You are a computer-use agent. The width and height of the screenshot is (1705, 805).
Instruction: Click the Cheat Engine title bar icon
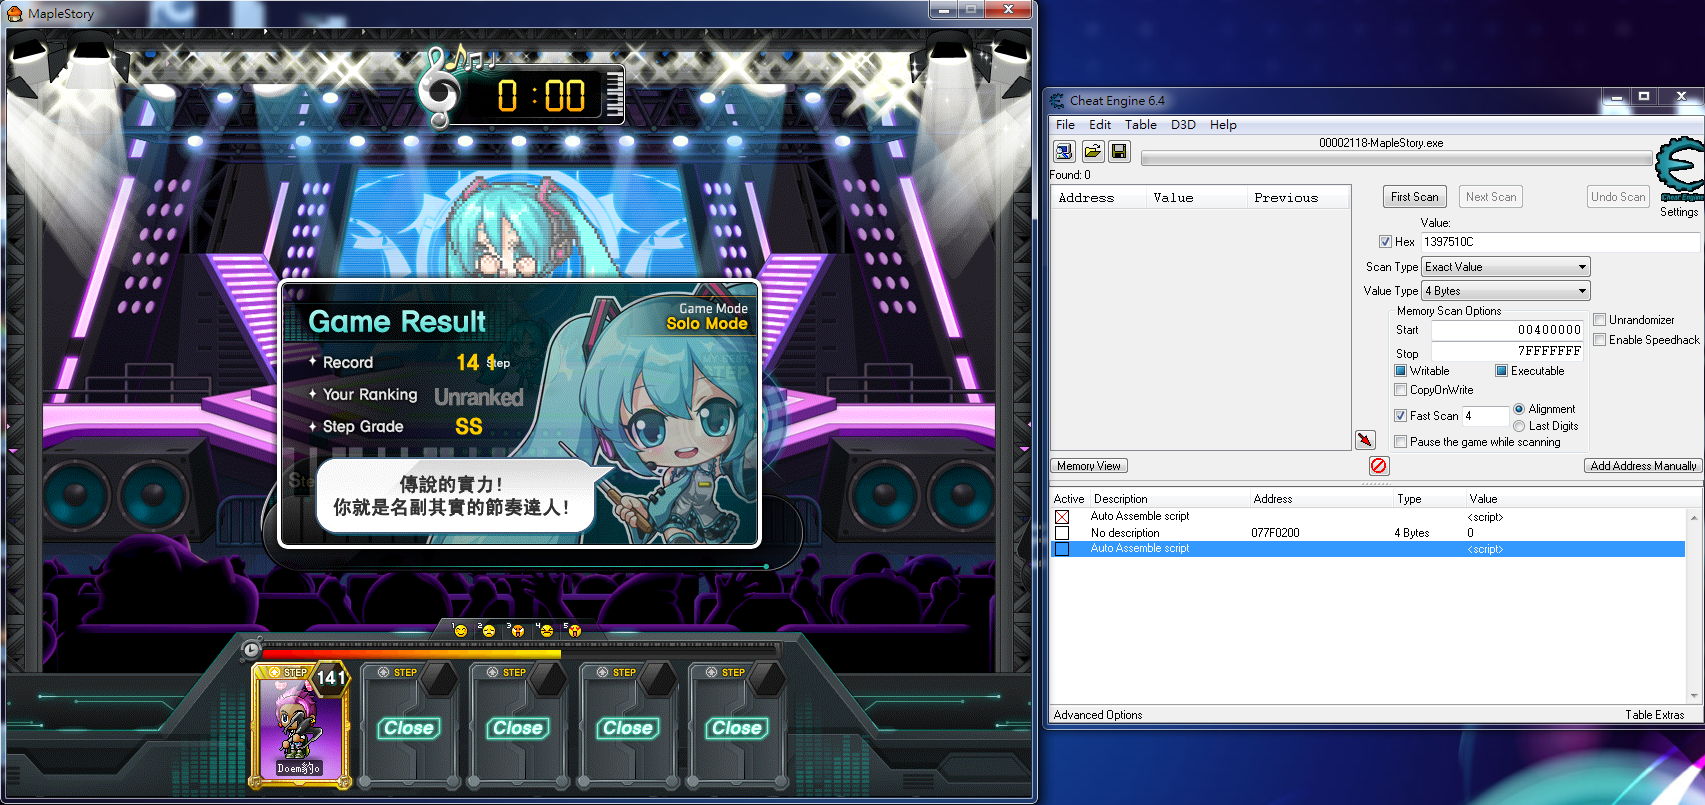tap(1057, 100)
